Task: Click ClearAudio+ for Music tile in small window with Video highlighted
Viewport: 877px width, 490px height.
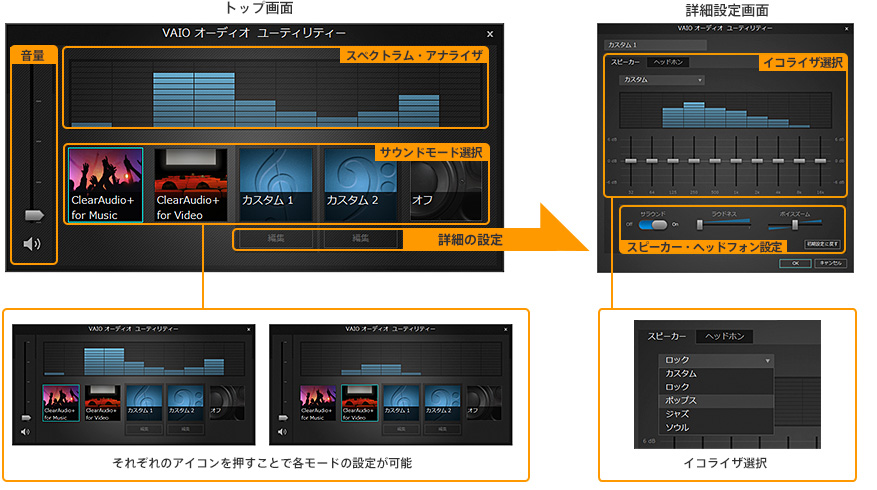Action: point(318,403)
